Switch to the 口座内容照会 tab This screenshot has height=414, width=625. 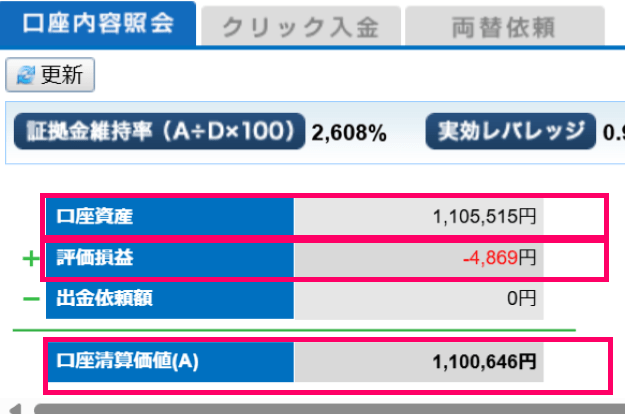pyautogui.click(x=95, y=22)
